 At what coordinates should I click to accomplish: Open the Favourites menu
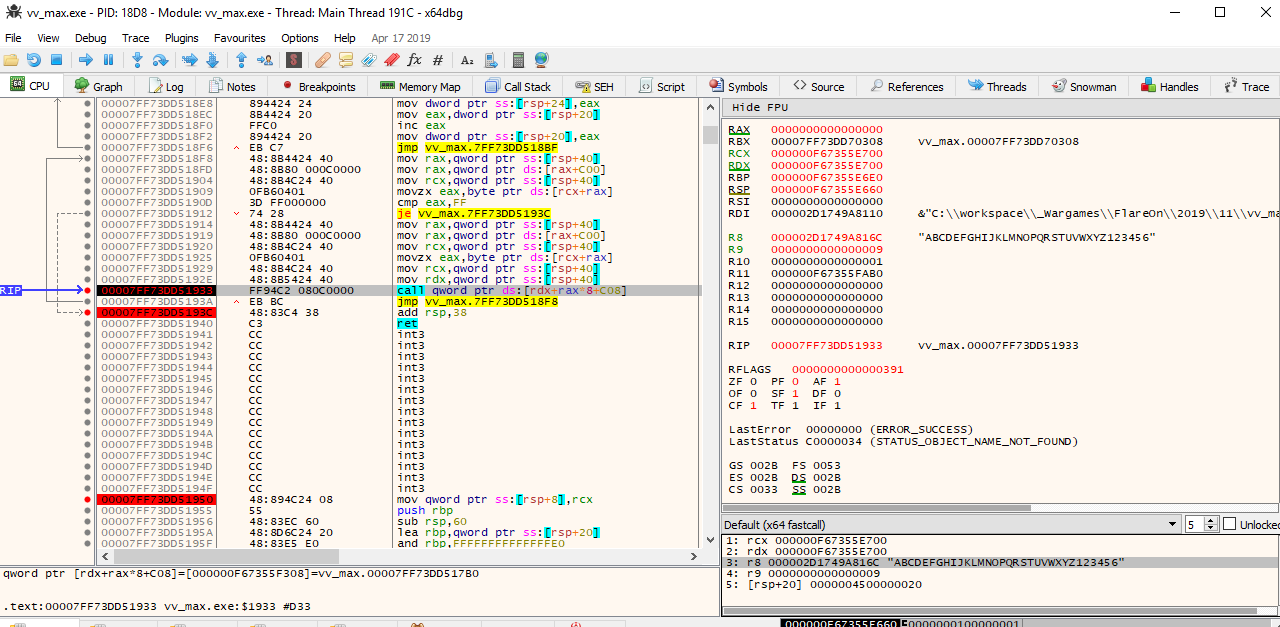pyautogui.click(x=240, y=38)
